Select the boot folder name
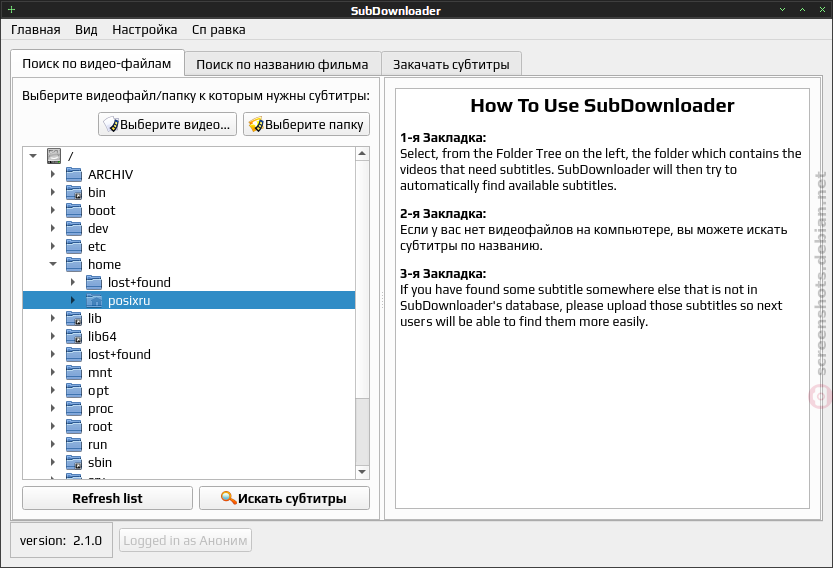The image size is (833, 568). [x=101, y=210]
